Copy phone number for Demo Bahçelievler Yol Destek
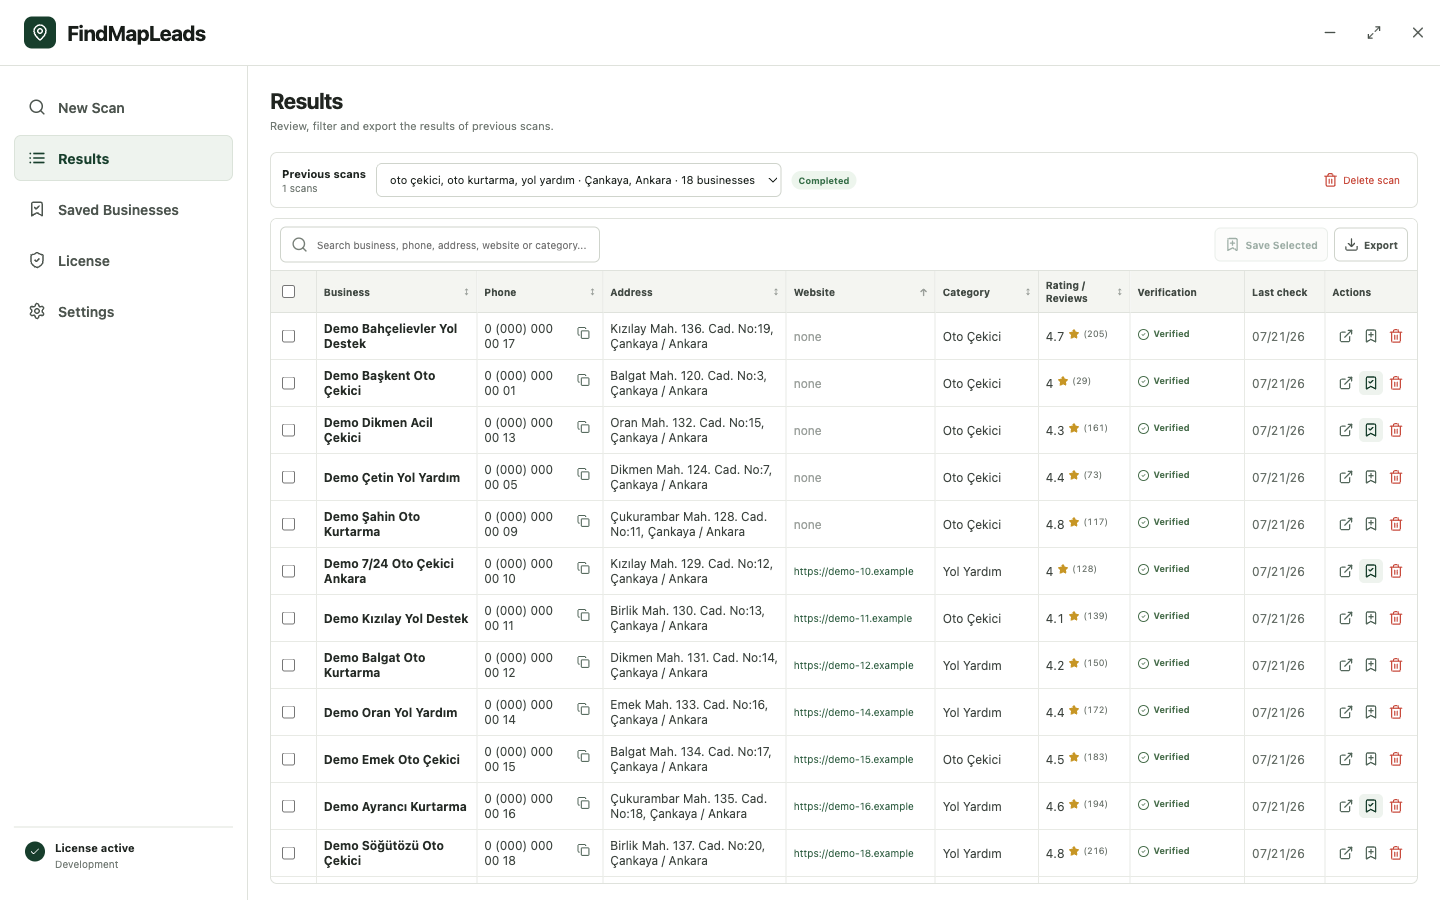Screen dimensions: 1440x900 click(583, 333)
